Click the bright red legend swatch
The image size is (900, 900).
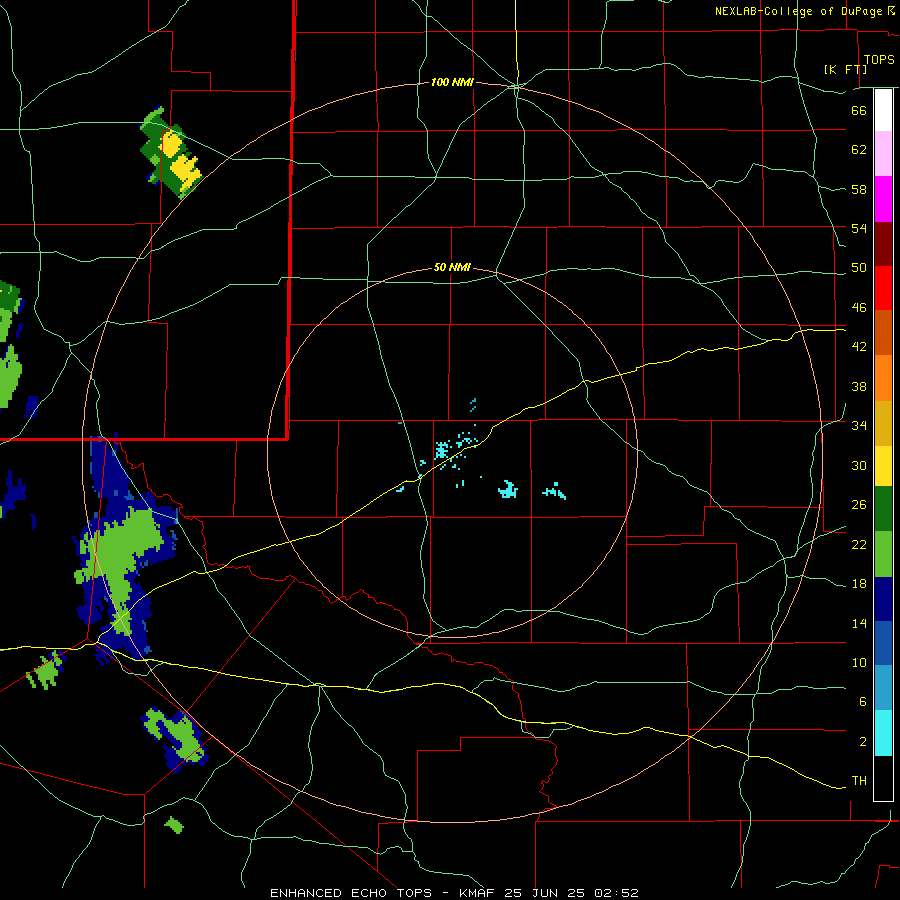pos(883,288)
